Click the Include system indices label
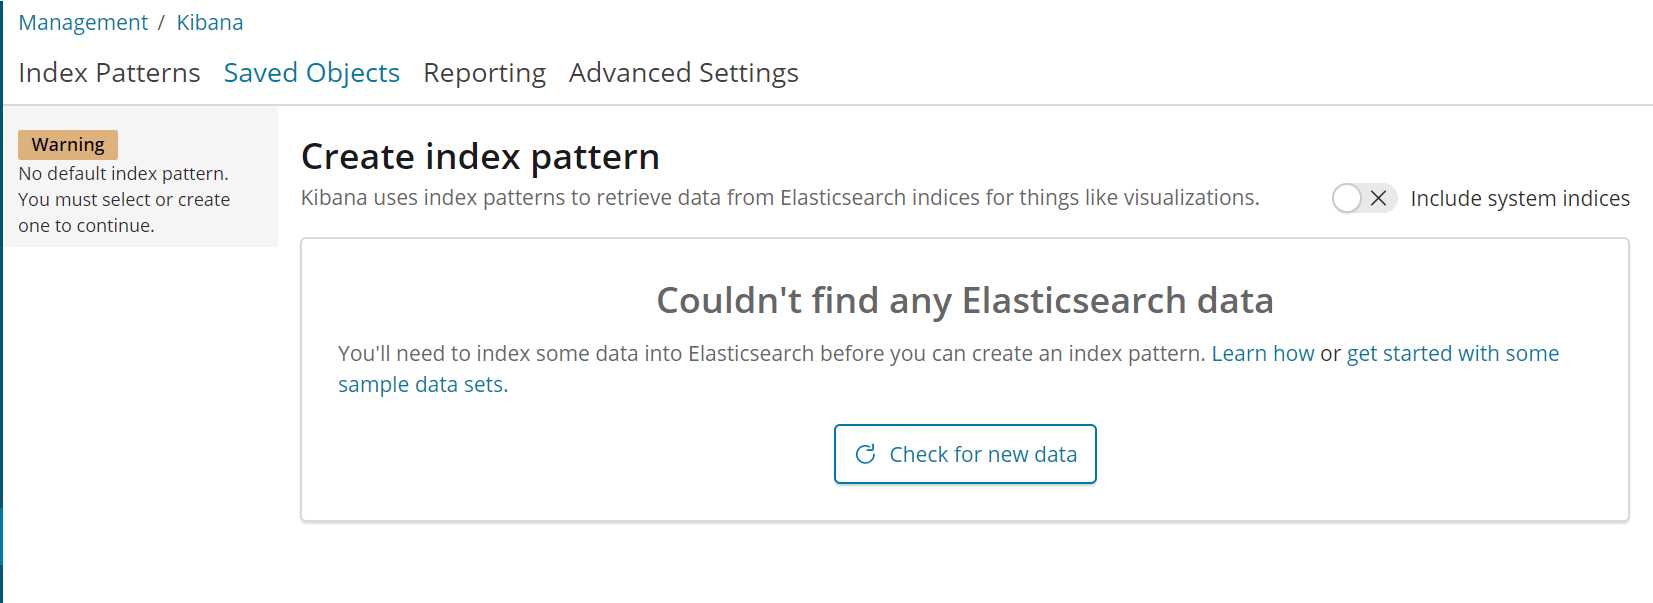 [1519, 198]
